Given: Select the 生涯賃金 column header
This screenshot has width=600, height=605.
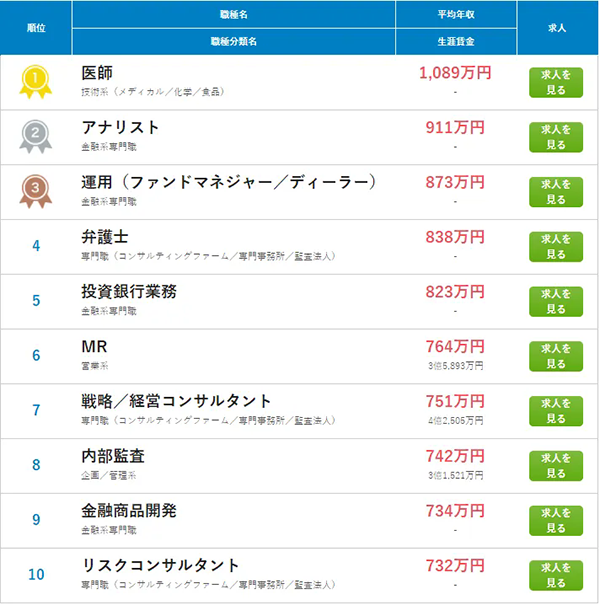Looking at the screenshot, I should click(x=456, y=42).
